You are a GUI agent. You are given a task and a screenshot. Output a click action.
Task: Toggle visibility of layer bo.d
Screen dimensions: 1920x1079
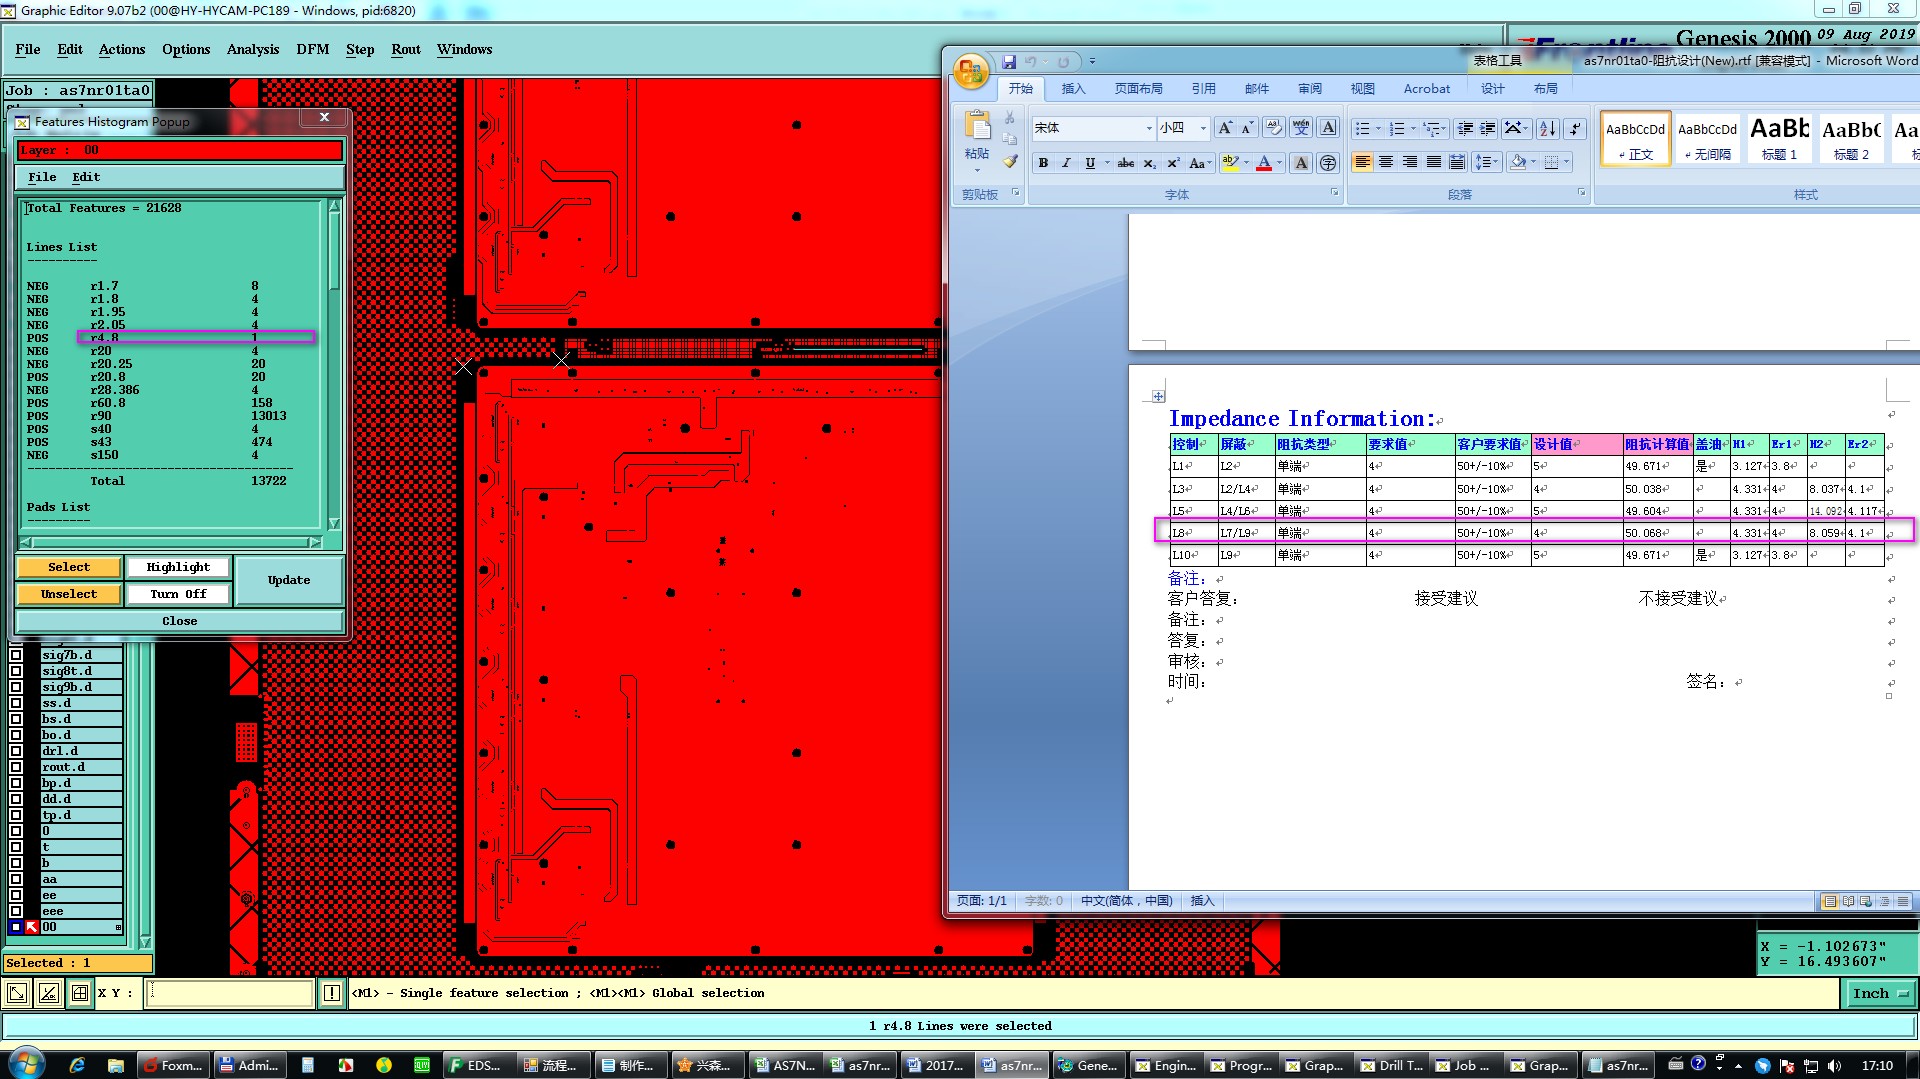point(16,735)
